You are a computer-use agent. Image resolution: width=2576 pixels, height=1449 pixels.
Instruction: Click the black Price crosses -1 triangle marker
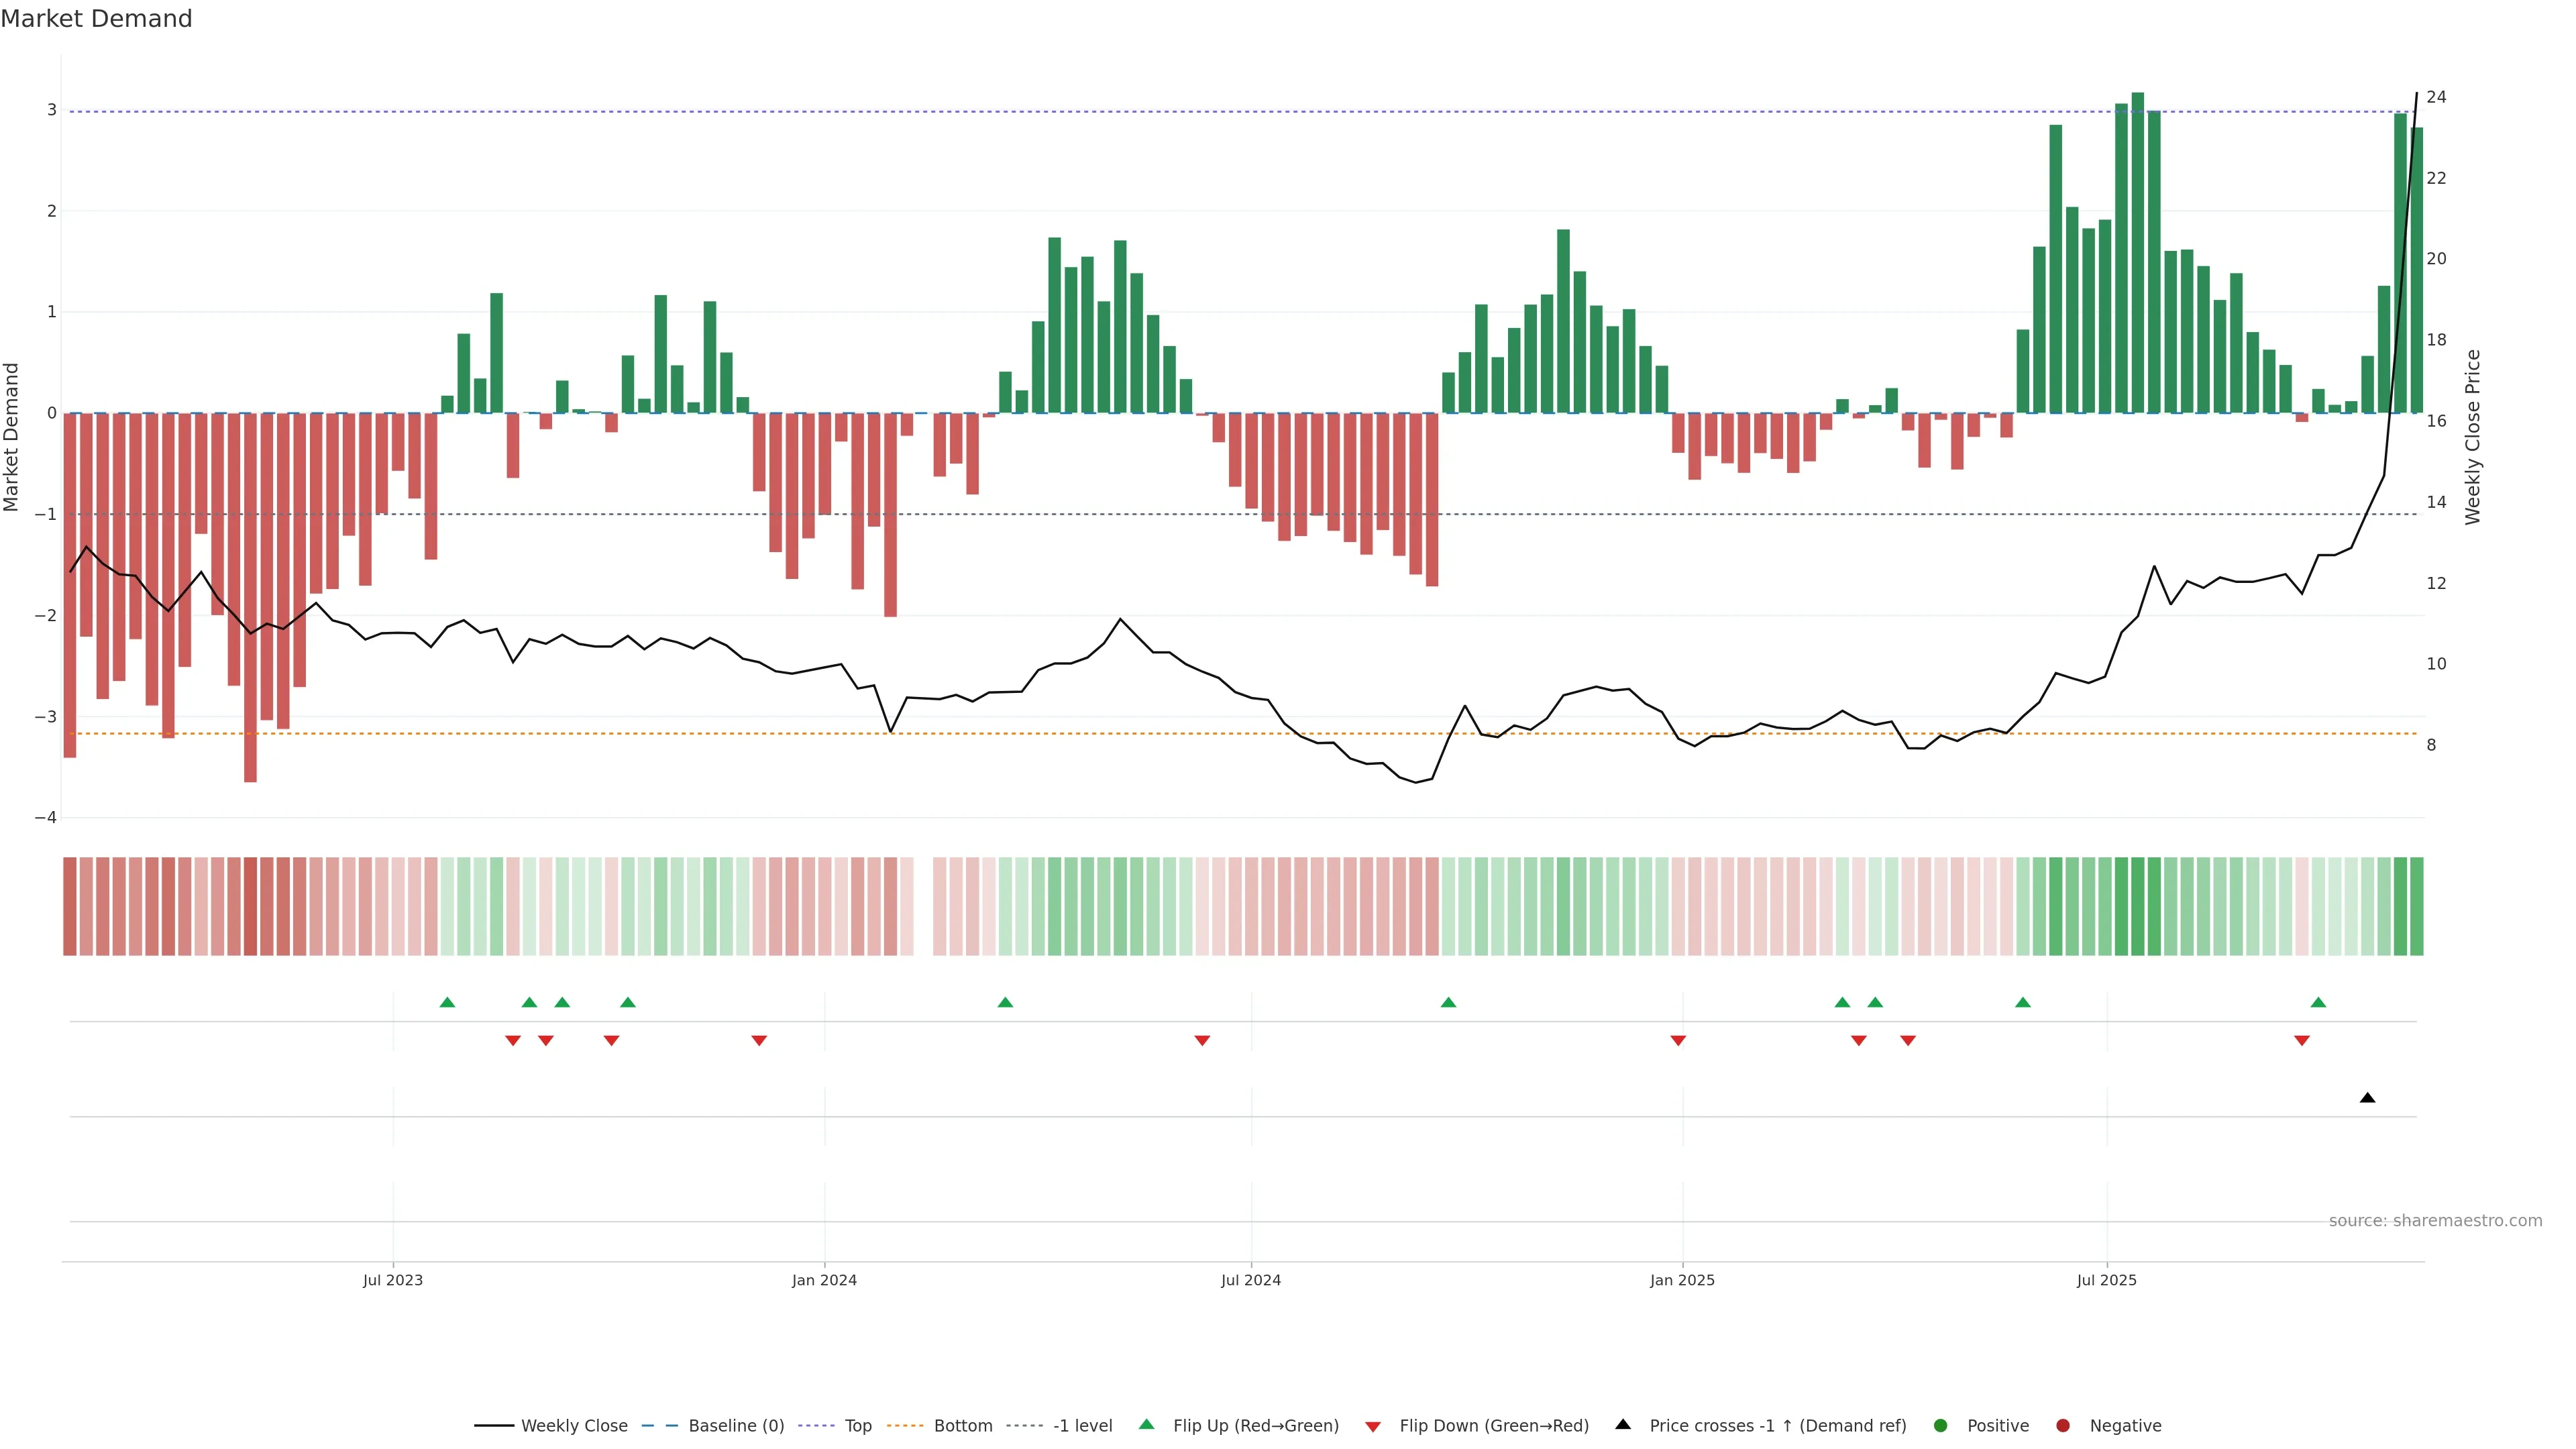[2367, 1098]
